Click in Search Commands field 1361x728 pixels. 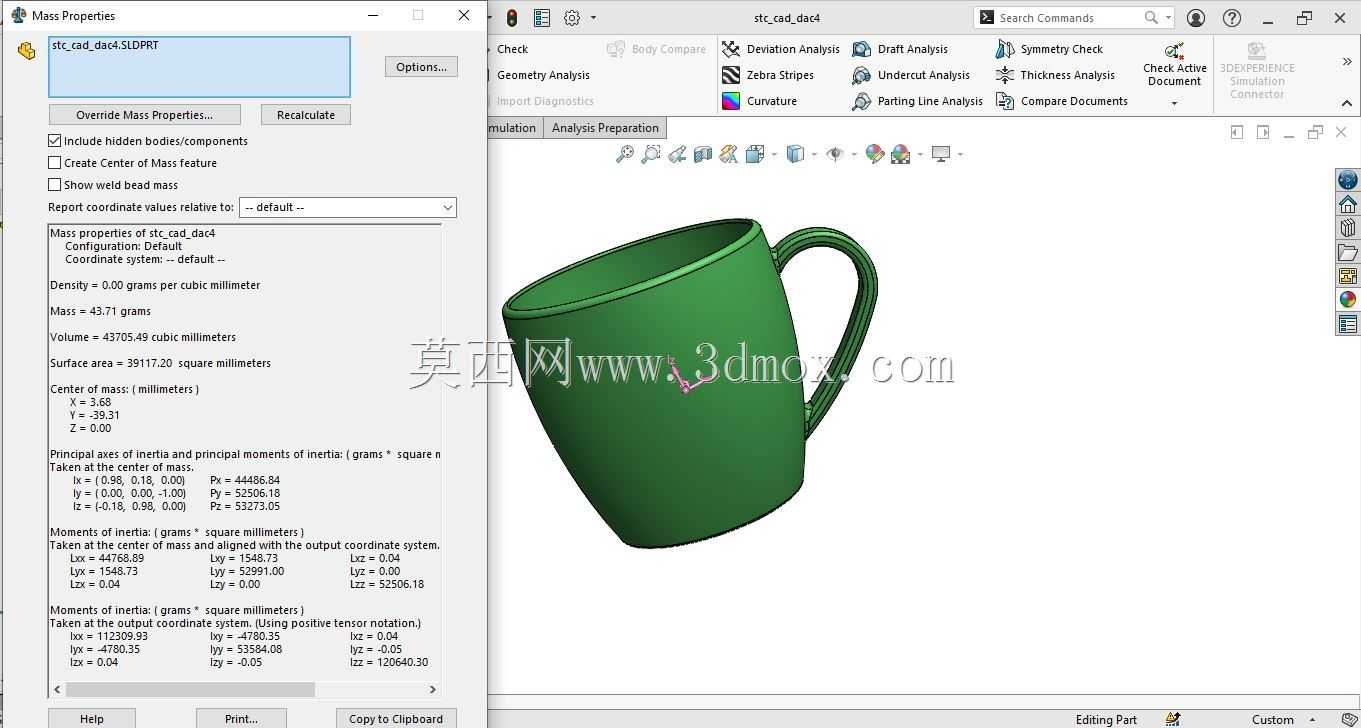click(1068, 18)
